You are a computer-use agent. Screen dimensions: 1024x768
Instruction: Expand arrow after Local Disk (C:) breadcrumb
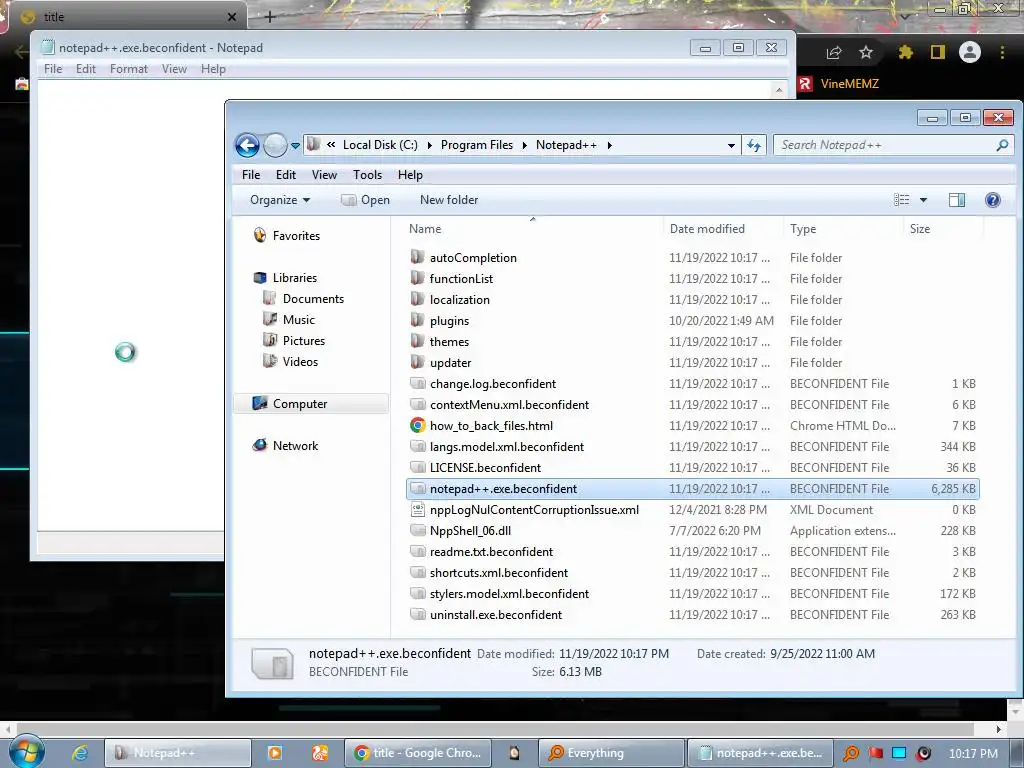429,145
